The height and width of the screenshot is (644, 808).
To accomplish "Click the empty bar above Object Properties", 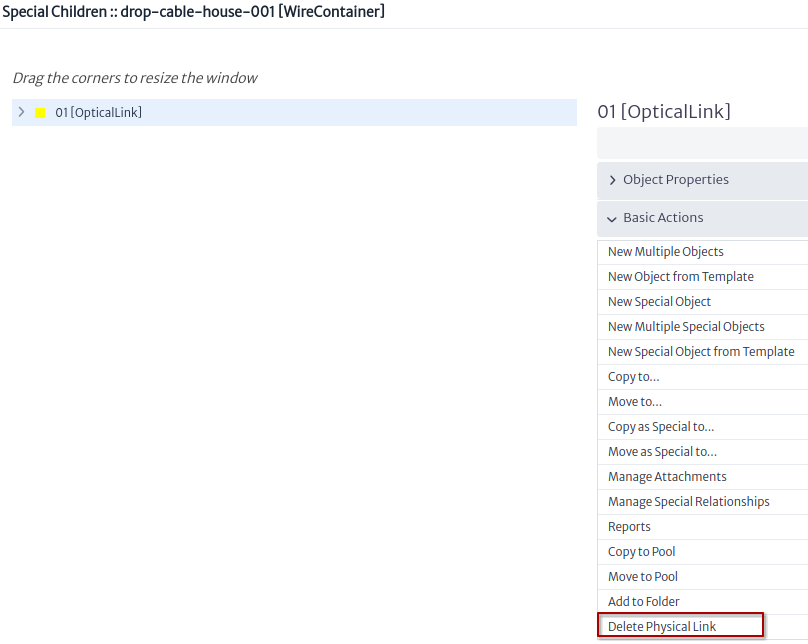I will (x=702, y=143).
